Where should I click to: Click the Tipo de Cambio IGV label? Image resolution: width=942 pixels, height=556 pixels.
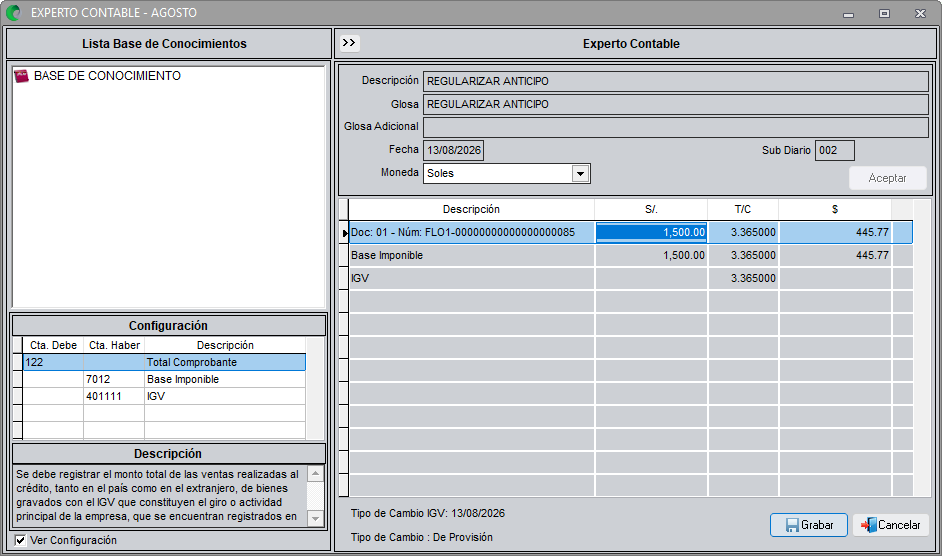pyautogui.click(x=428, y=513)
